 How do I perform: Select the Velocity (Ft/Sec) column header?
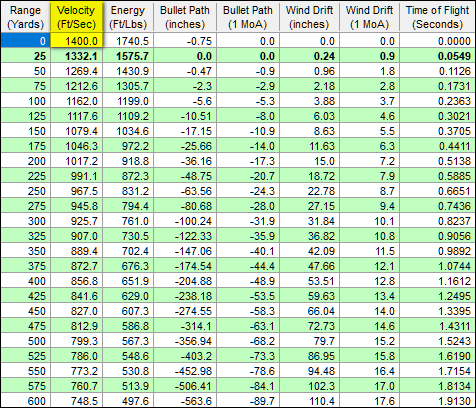tap(76, 17)
